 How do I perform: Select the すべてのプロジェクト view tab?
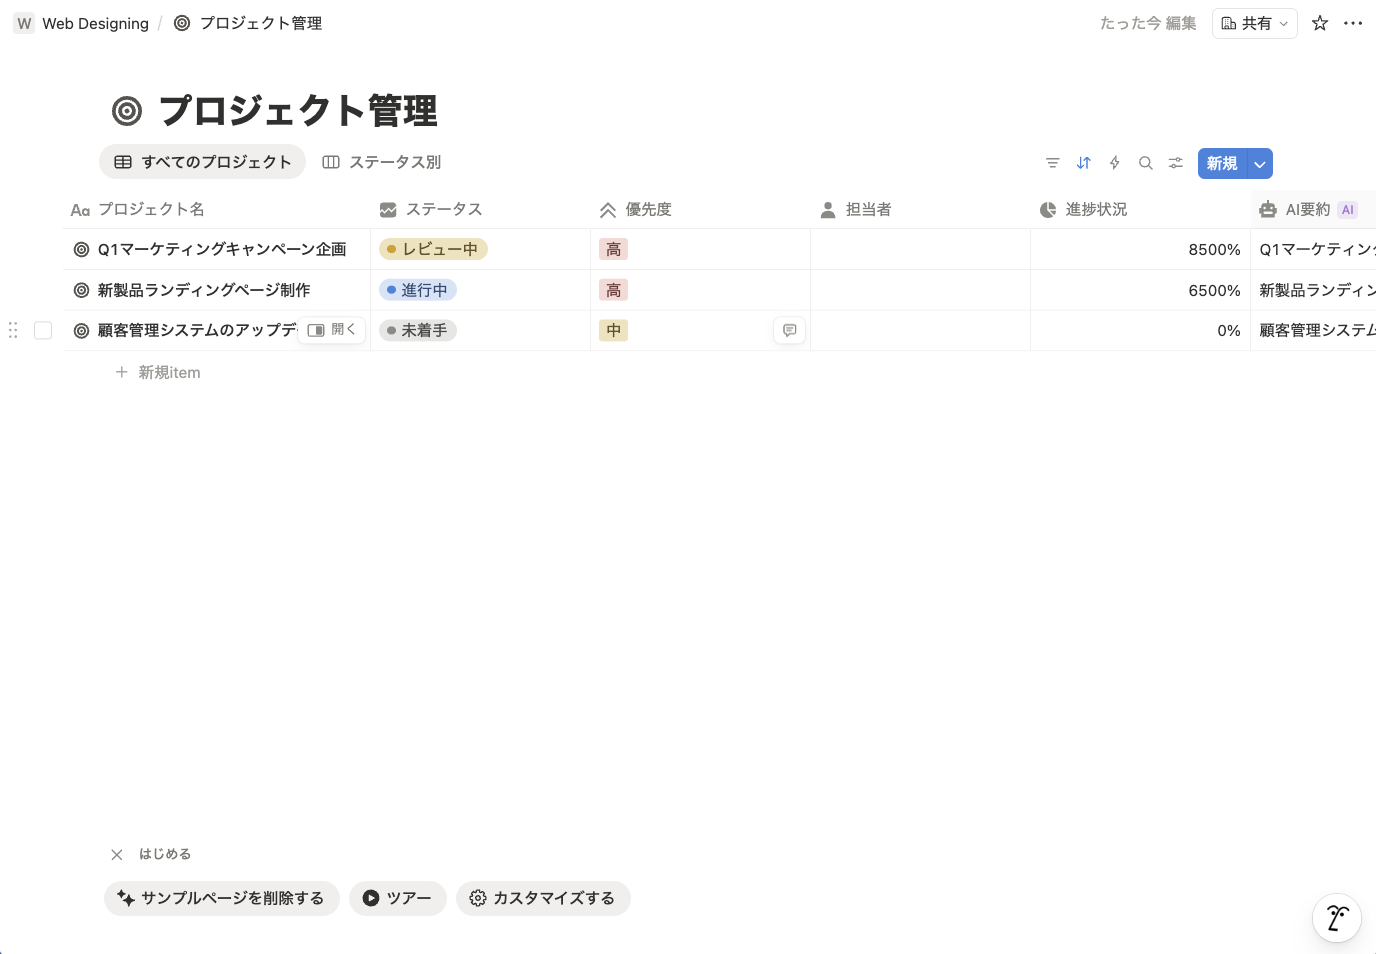tap(202, 162)
